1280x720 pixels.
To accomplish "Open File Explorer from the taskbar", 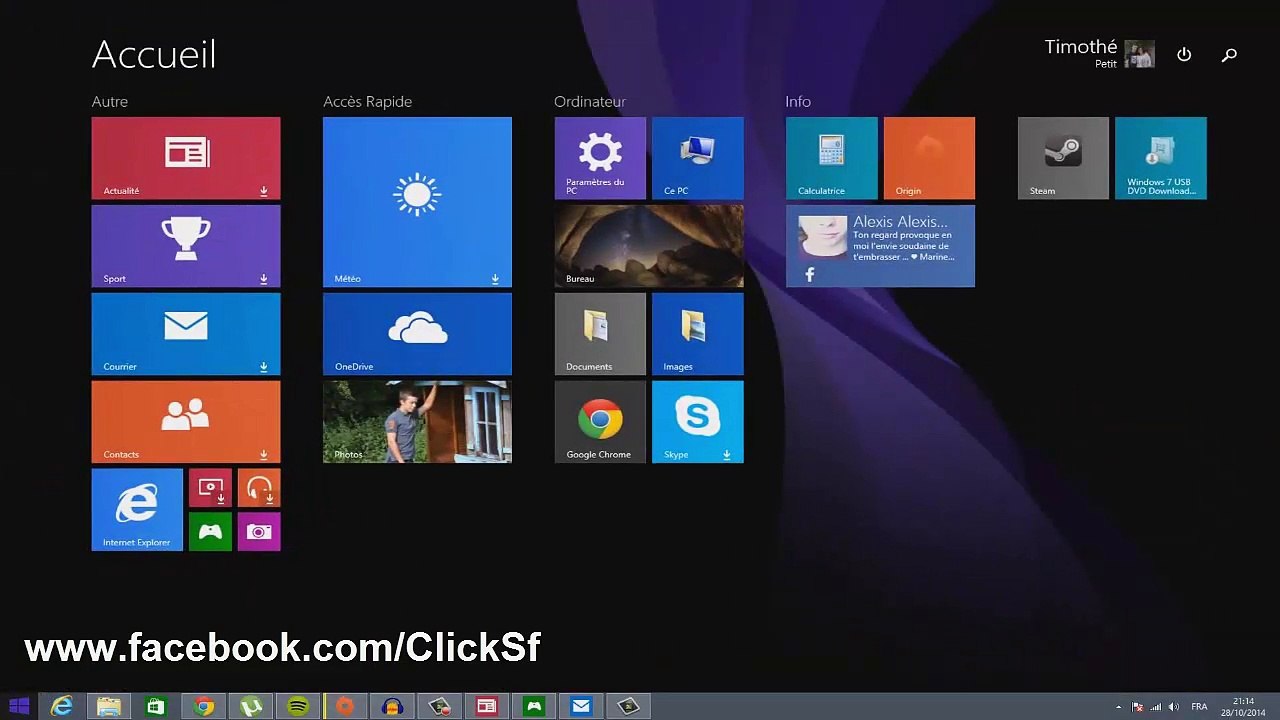I will (x=109, y=707).
